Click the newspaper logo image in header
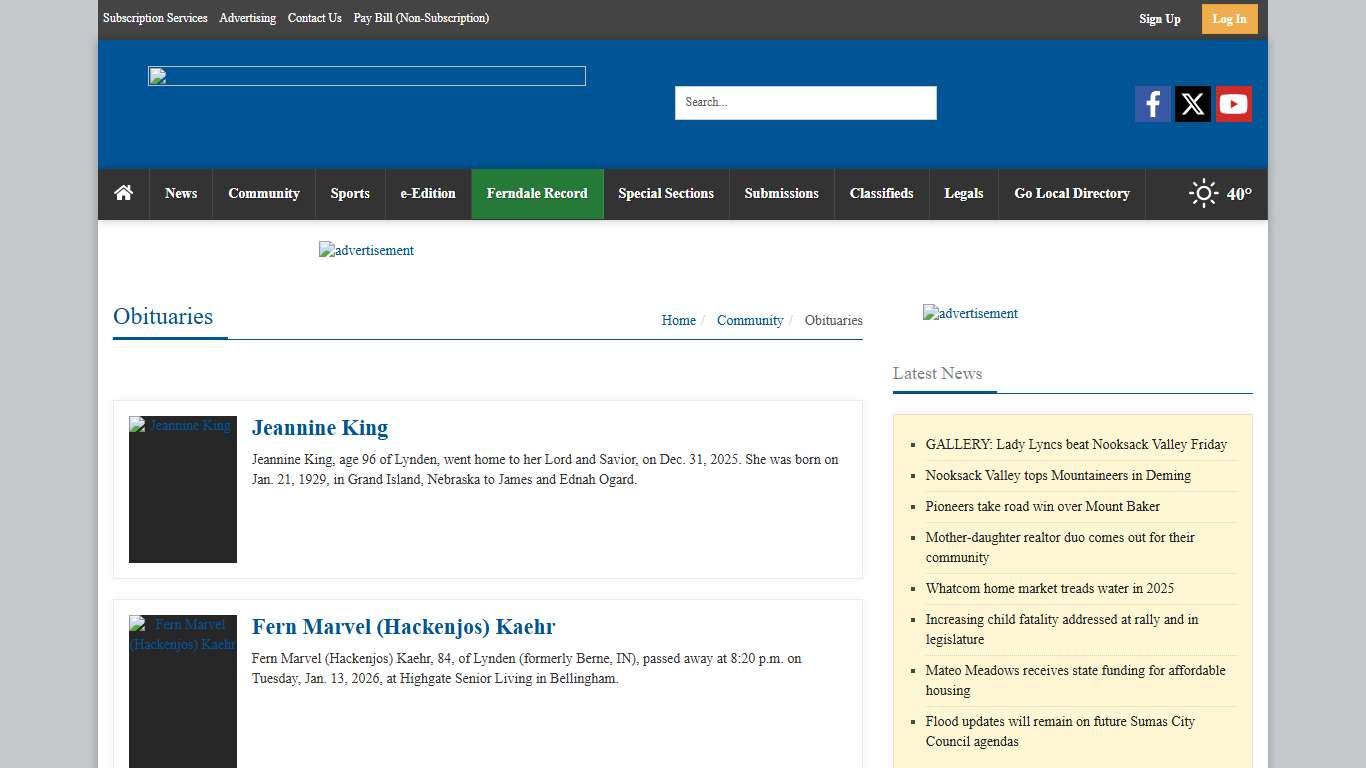Screen dimensions: 1366x768 [366, 76]
